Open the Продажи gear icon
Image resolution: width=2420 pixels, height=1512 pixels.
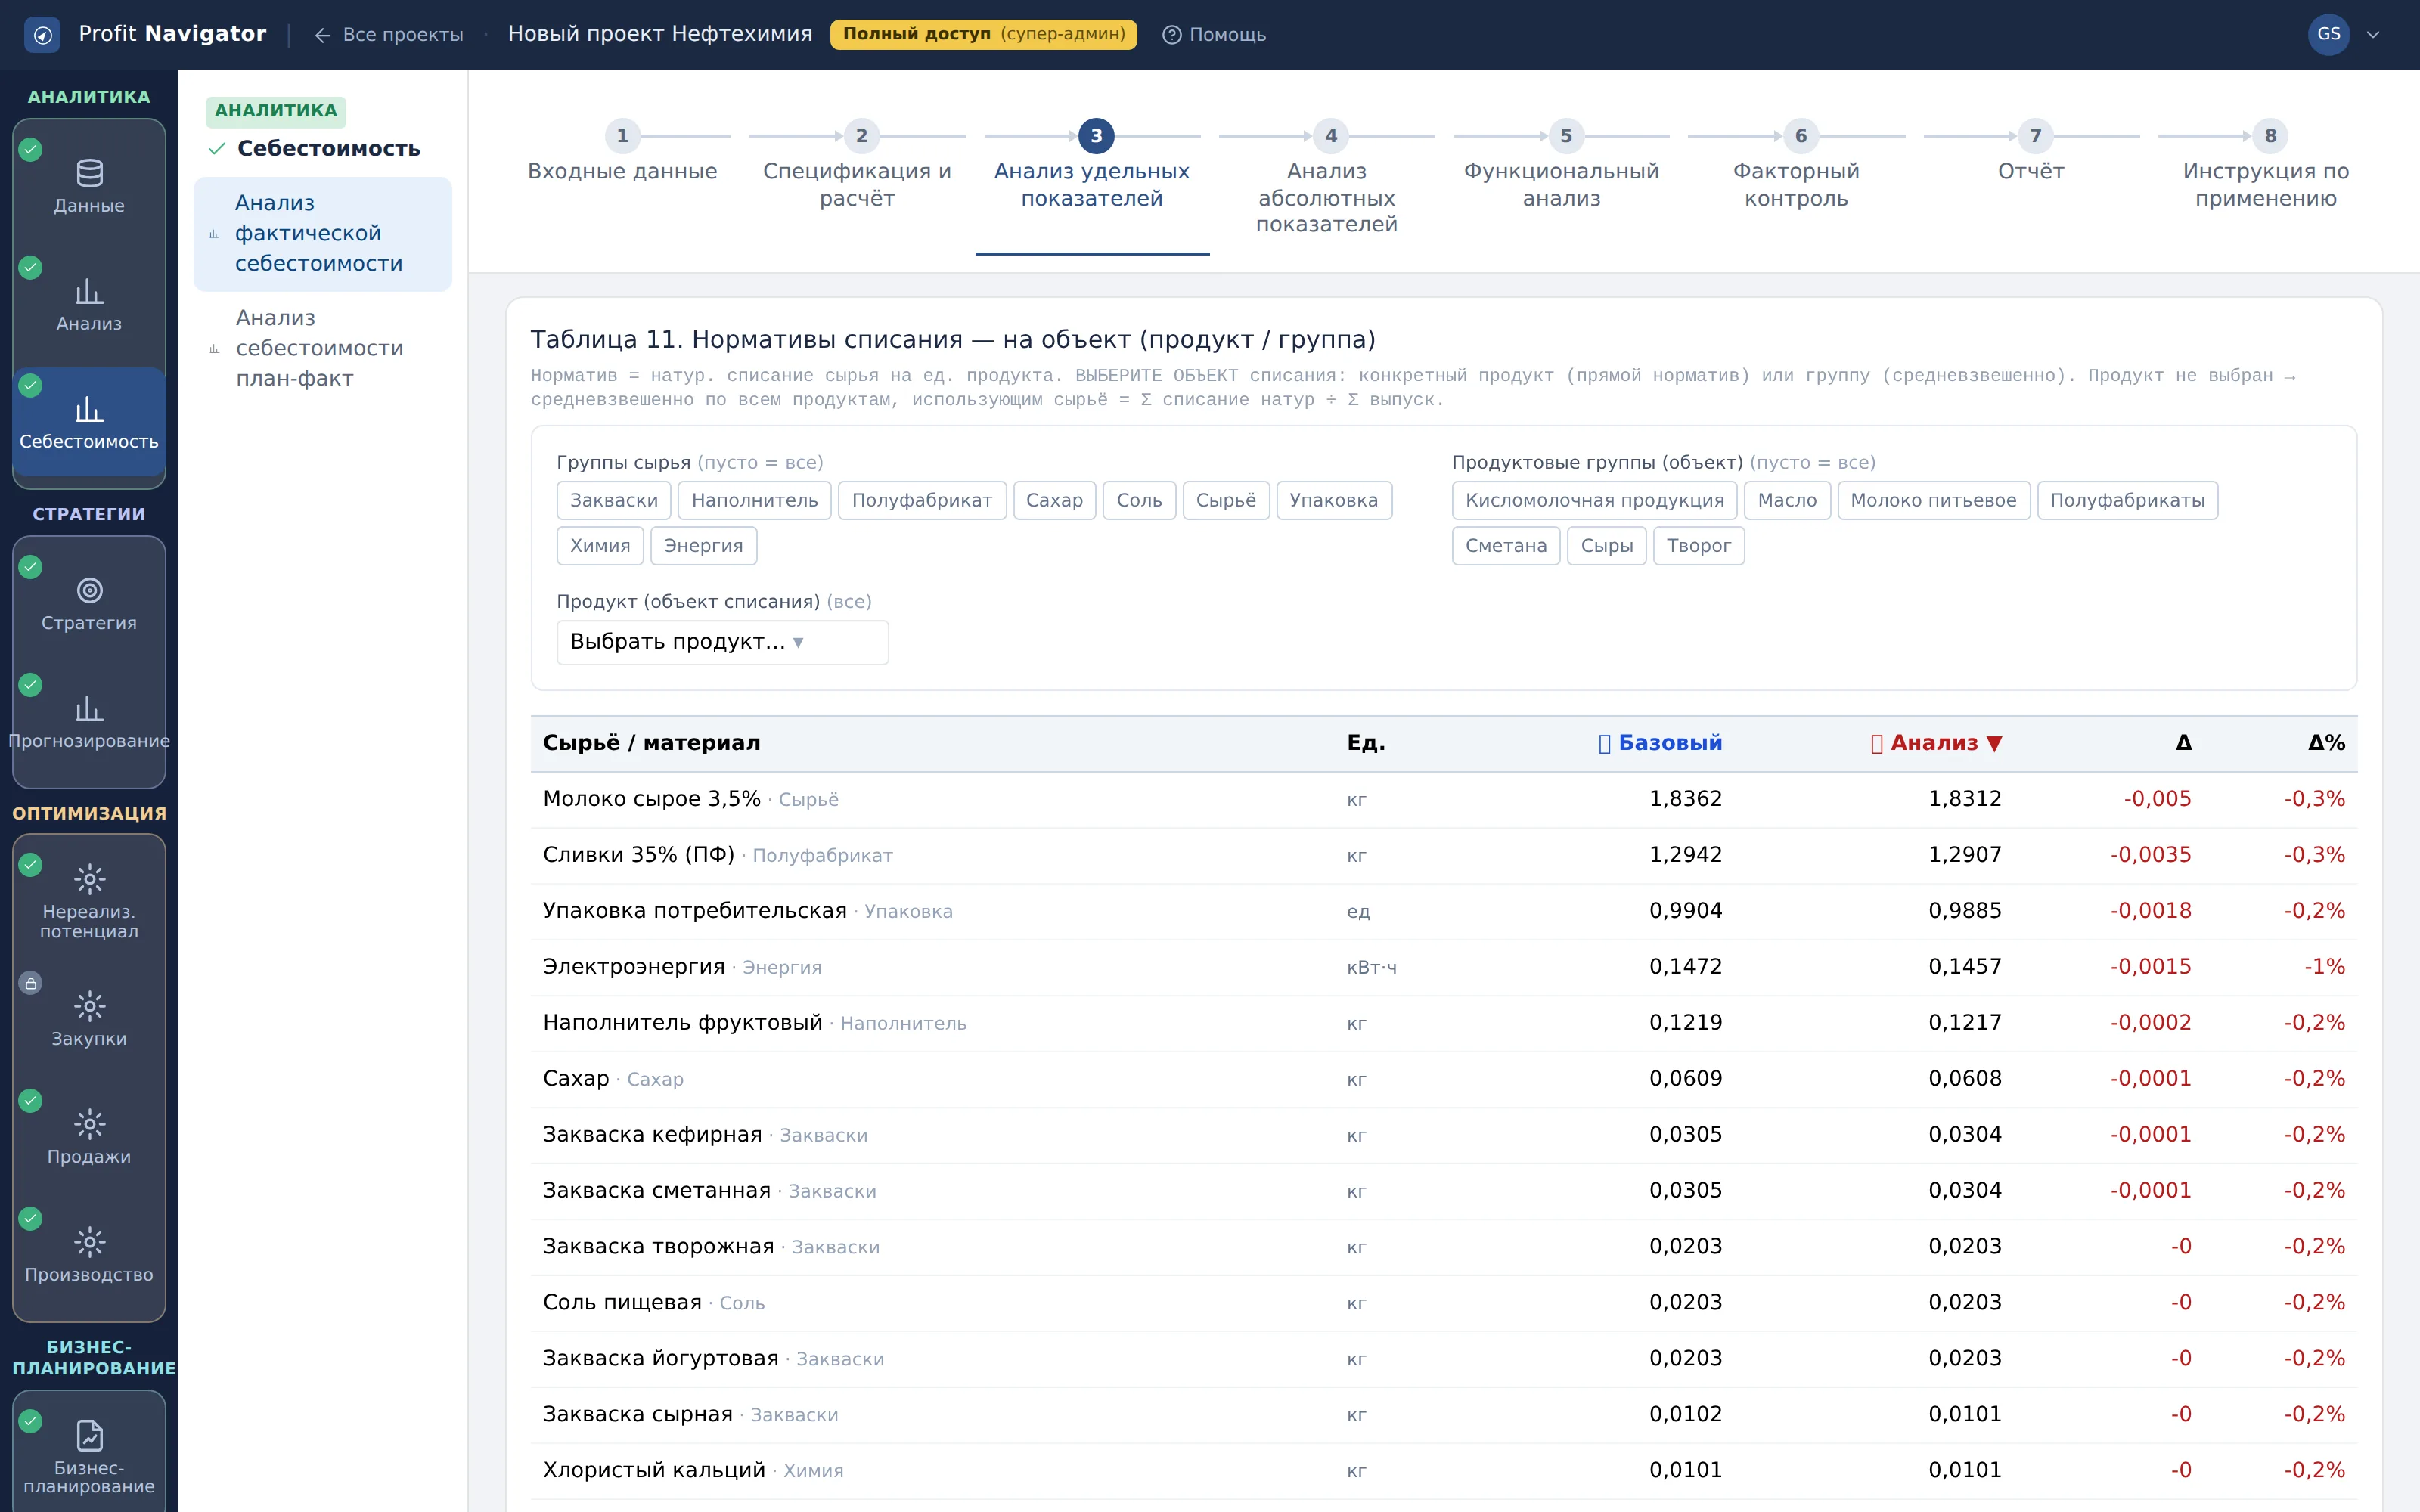[x=89, y=1124]
